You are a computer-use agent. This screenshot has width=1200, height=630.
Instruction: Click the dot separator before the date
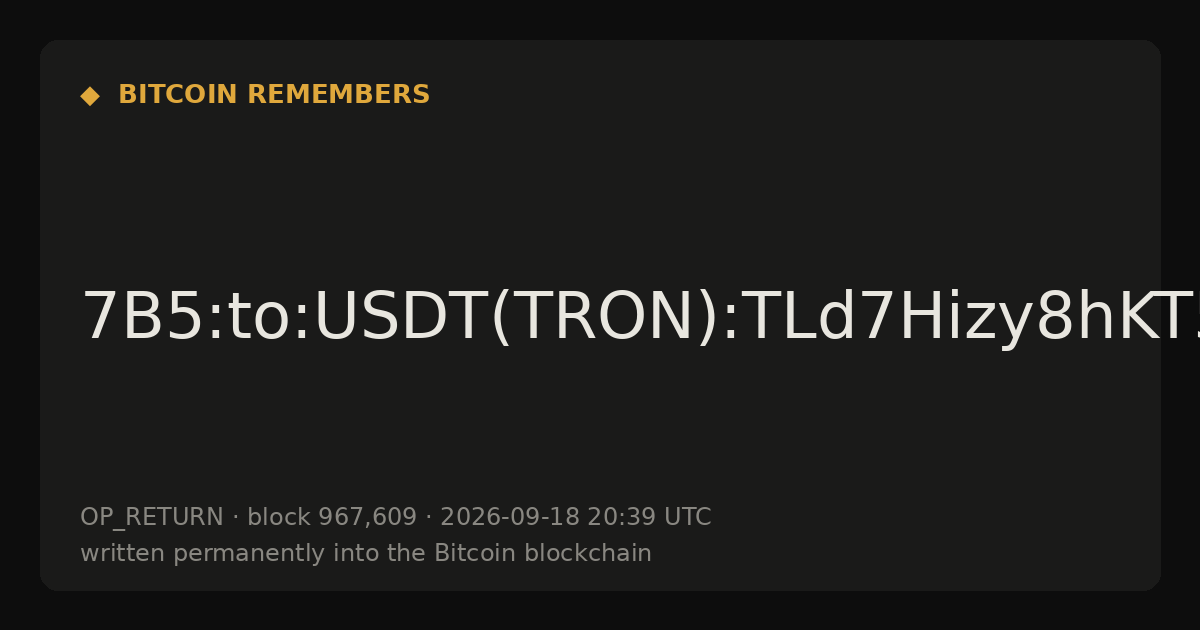coord(429,518)
